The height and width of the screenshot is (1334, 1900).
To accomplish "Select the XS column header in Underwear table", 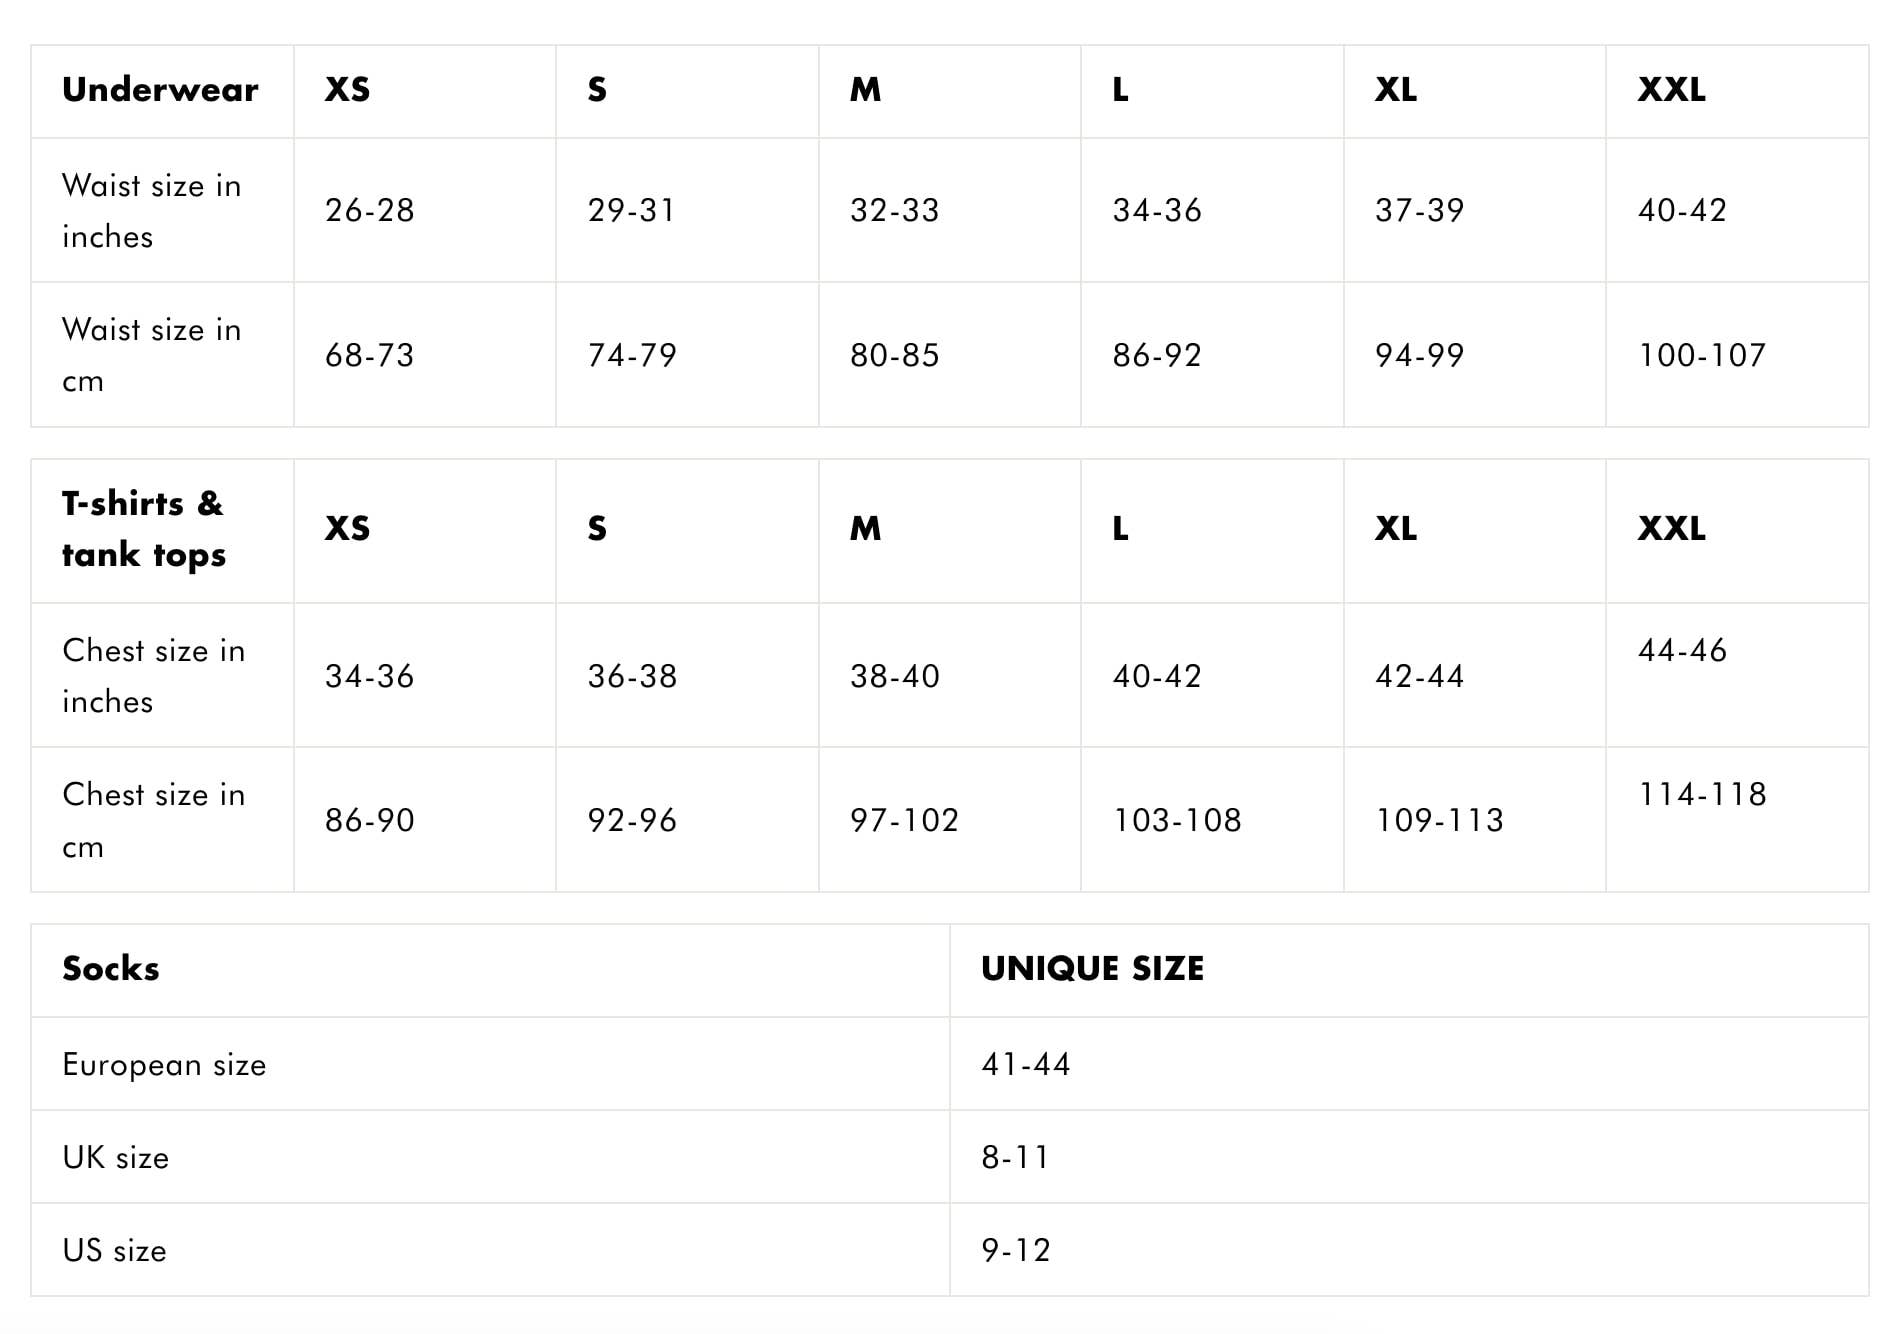I will pos(347,90).
